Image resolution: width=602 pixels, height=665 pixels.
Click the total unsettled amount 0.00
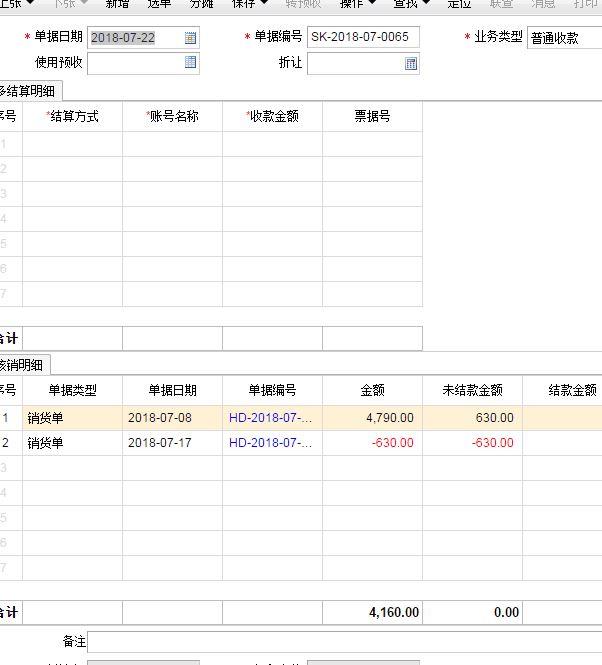click(473, 612)
